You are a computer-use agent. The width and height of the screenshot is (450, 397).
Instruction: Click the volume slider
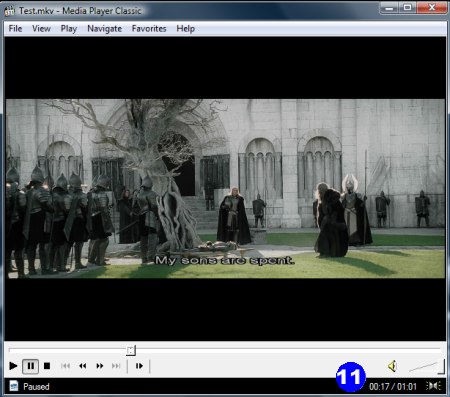[427, 366]
